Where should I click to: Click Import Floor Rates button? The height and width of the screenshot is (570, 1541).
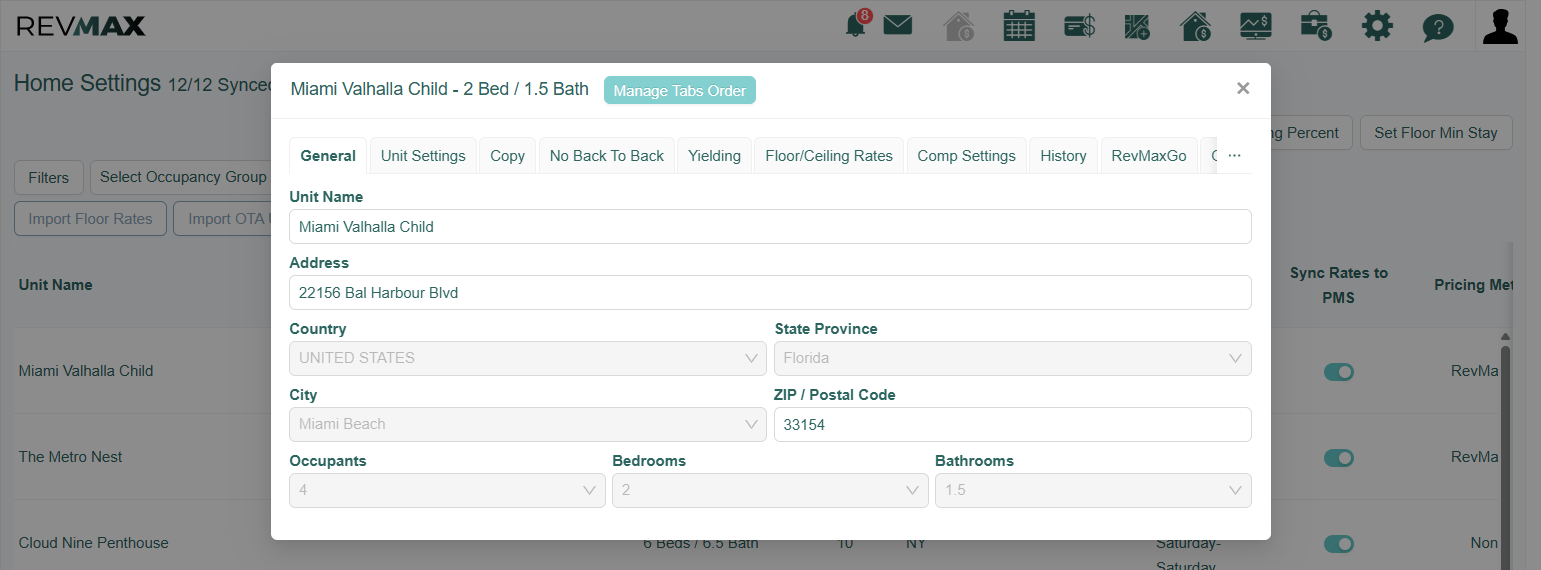(90, 219)
